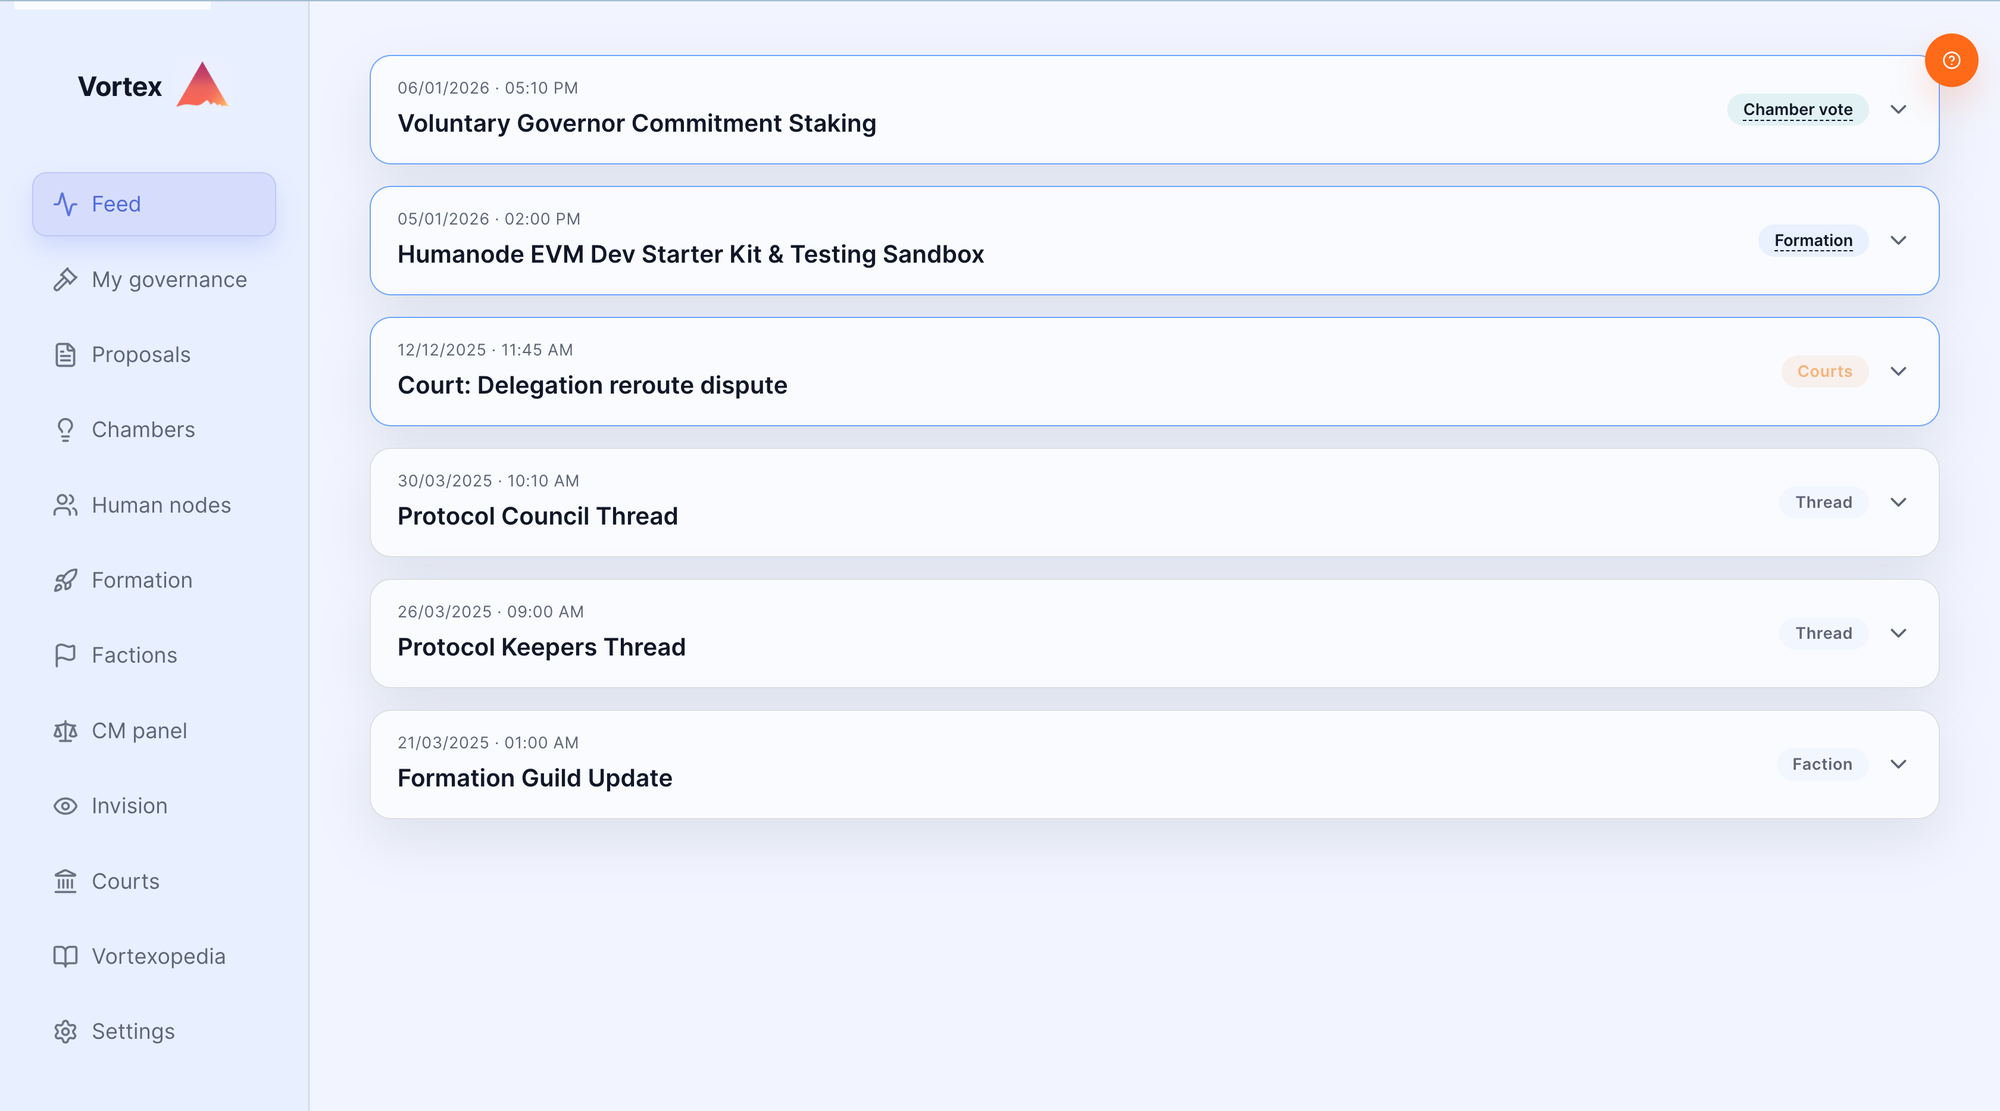Open Vortexopedia from the sidebar
This screenshot has width=2000, height=1111.
click(158, 956)
